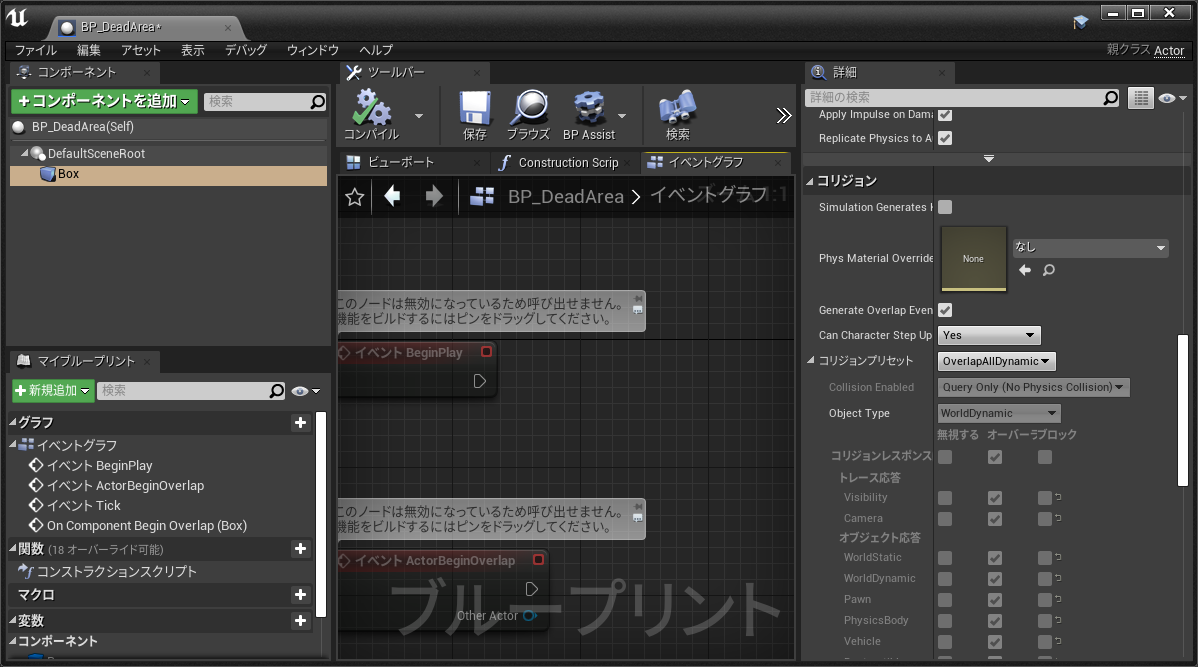Open My Blueprint view options eye
Image resolution: width=1198 pixels, height=667 pixels.
coord(305,391)
